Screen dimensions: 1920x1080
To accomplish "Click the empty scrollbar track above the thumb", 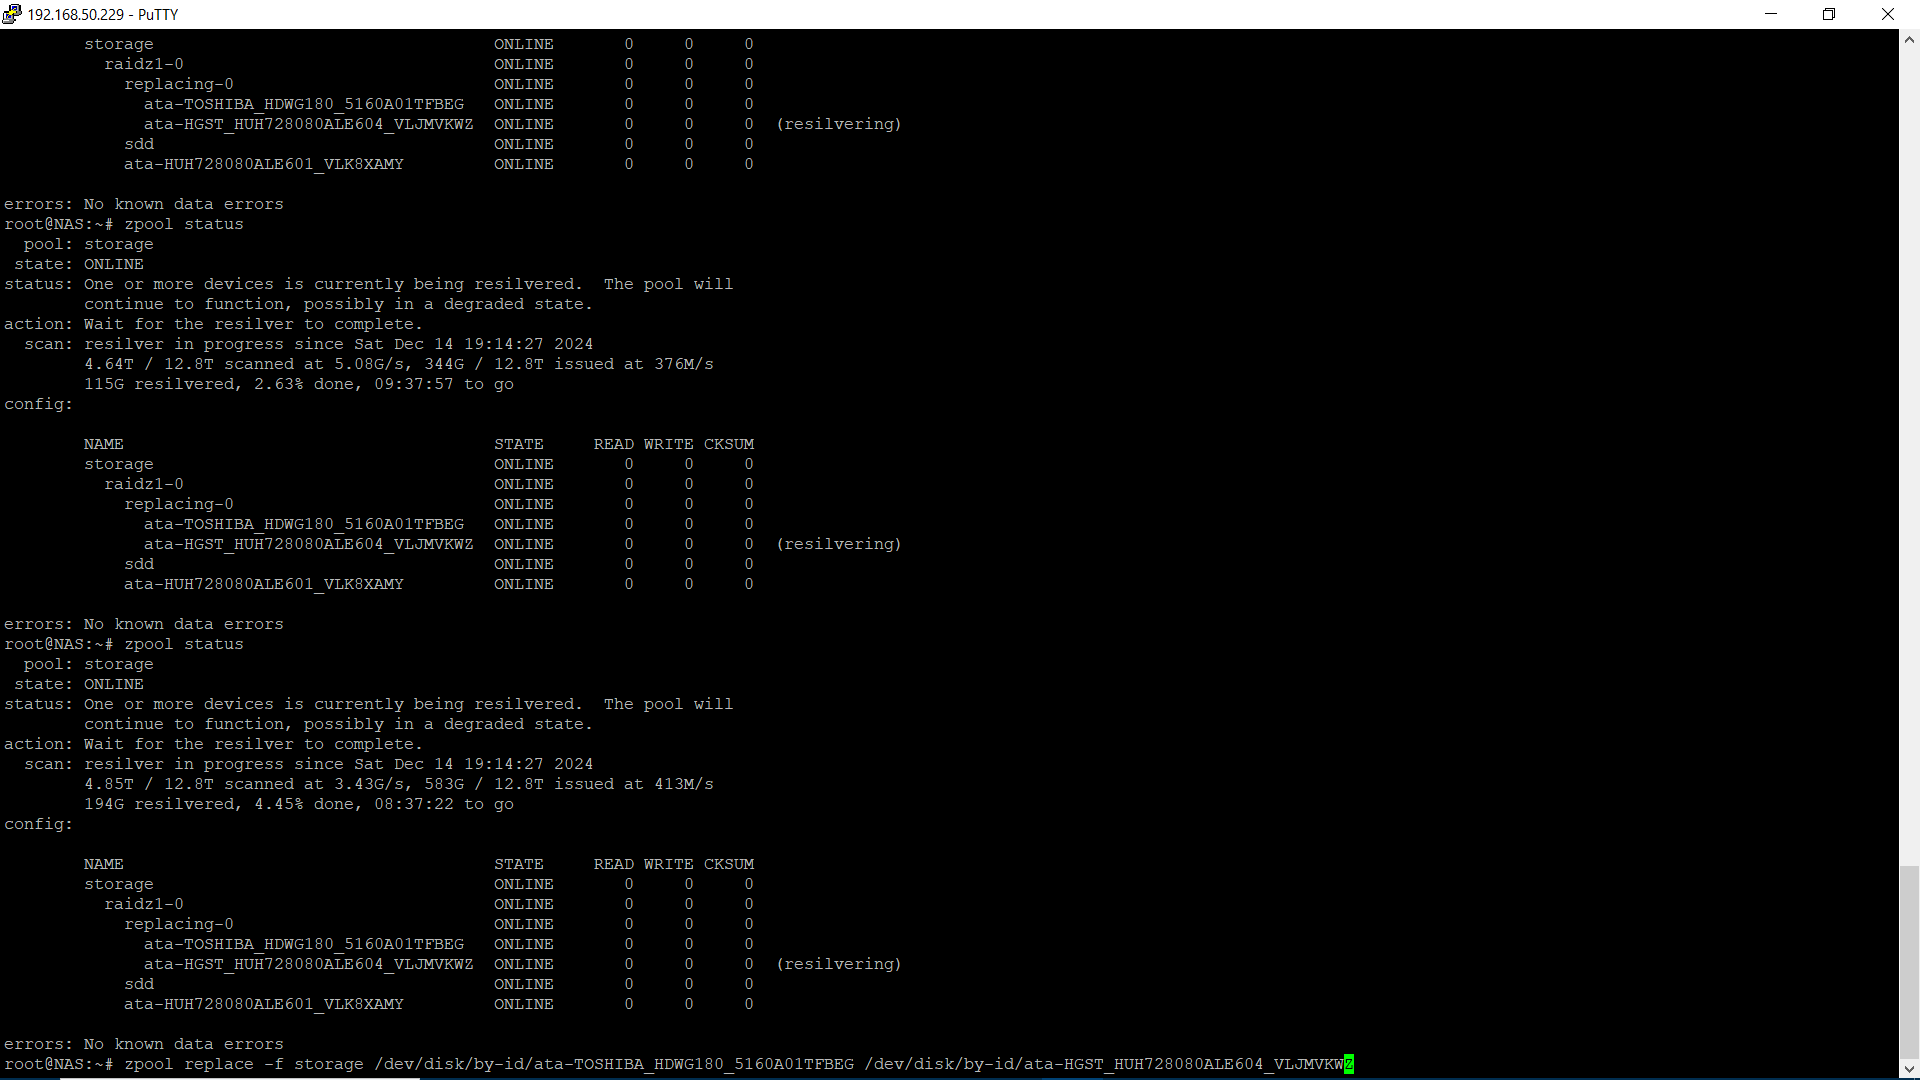I will click(x=1909, y=450).
